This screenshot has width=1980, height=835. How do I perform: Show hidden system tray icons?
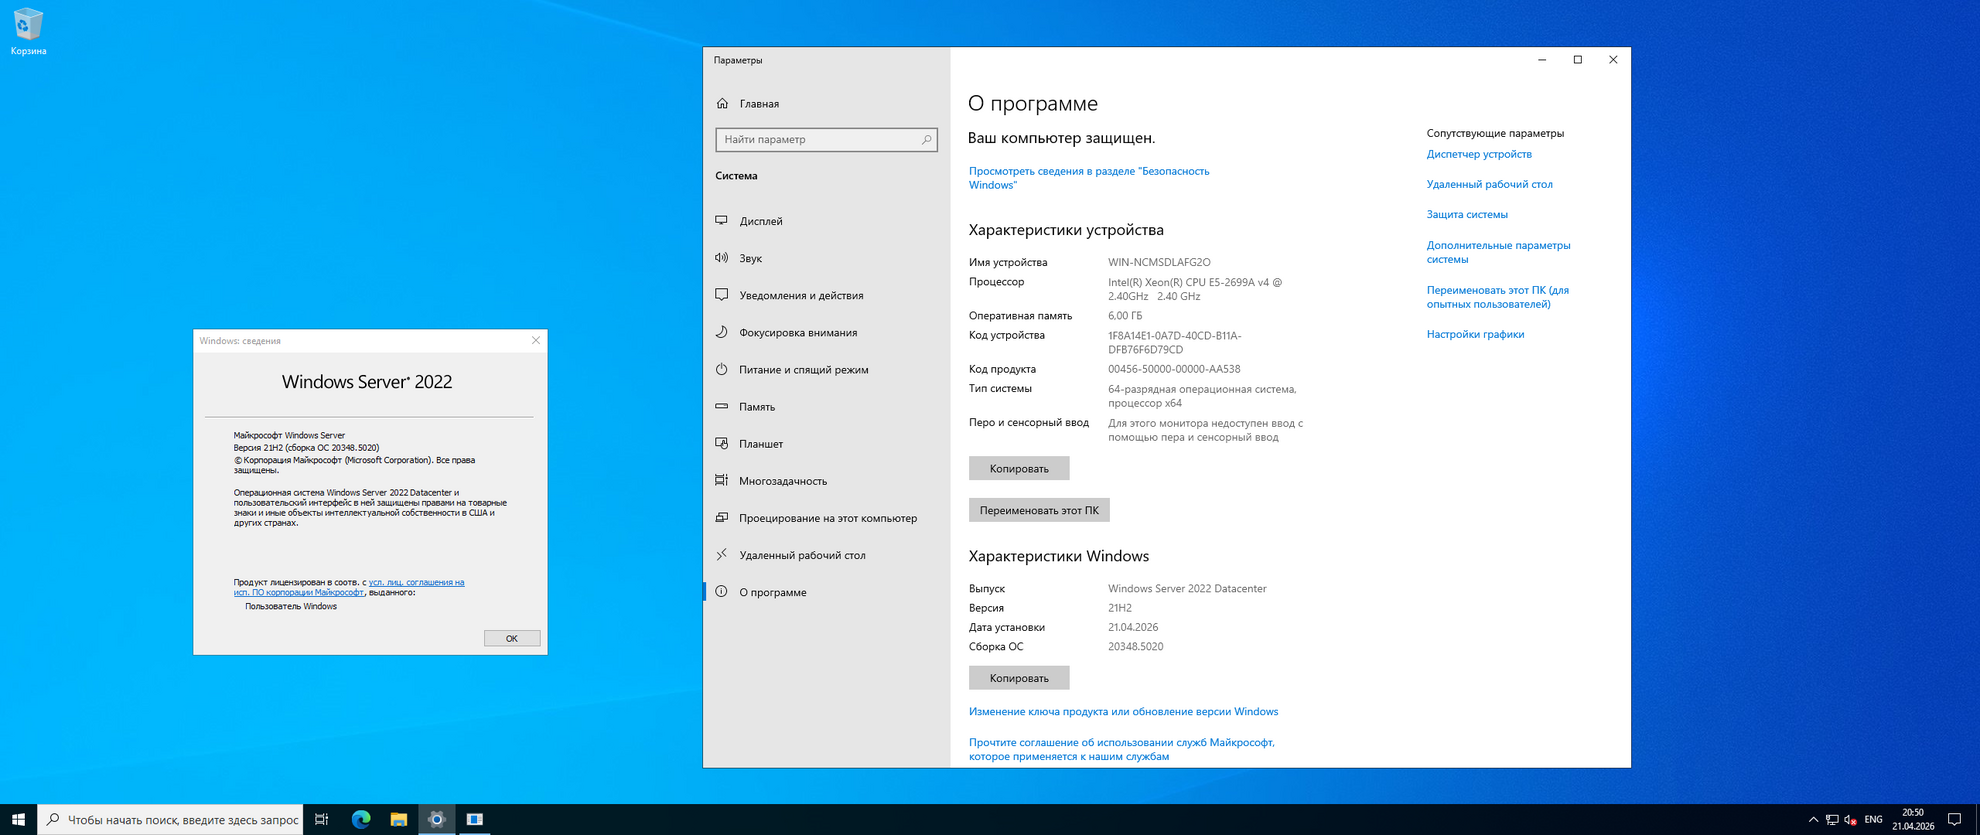click(1813, 819)
